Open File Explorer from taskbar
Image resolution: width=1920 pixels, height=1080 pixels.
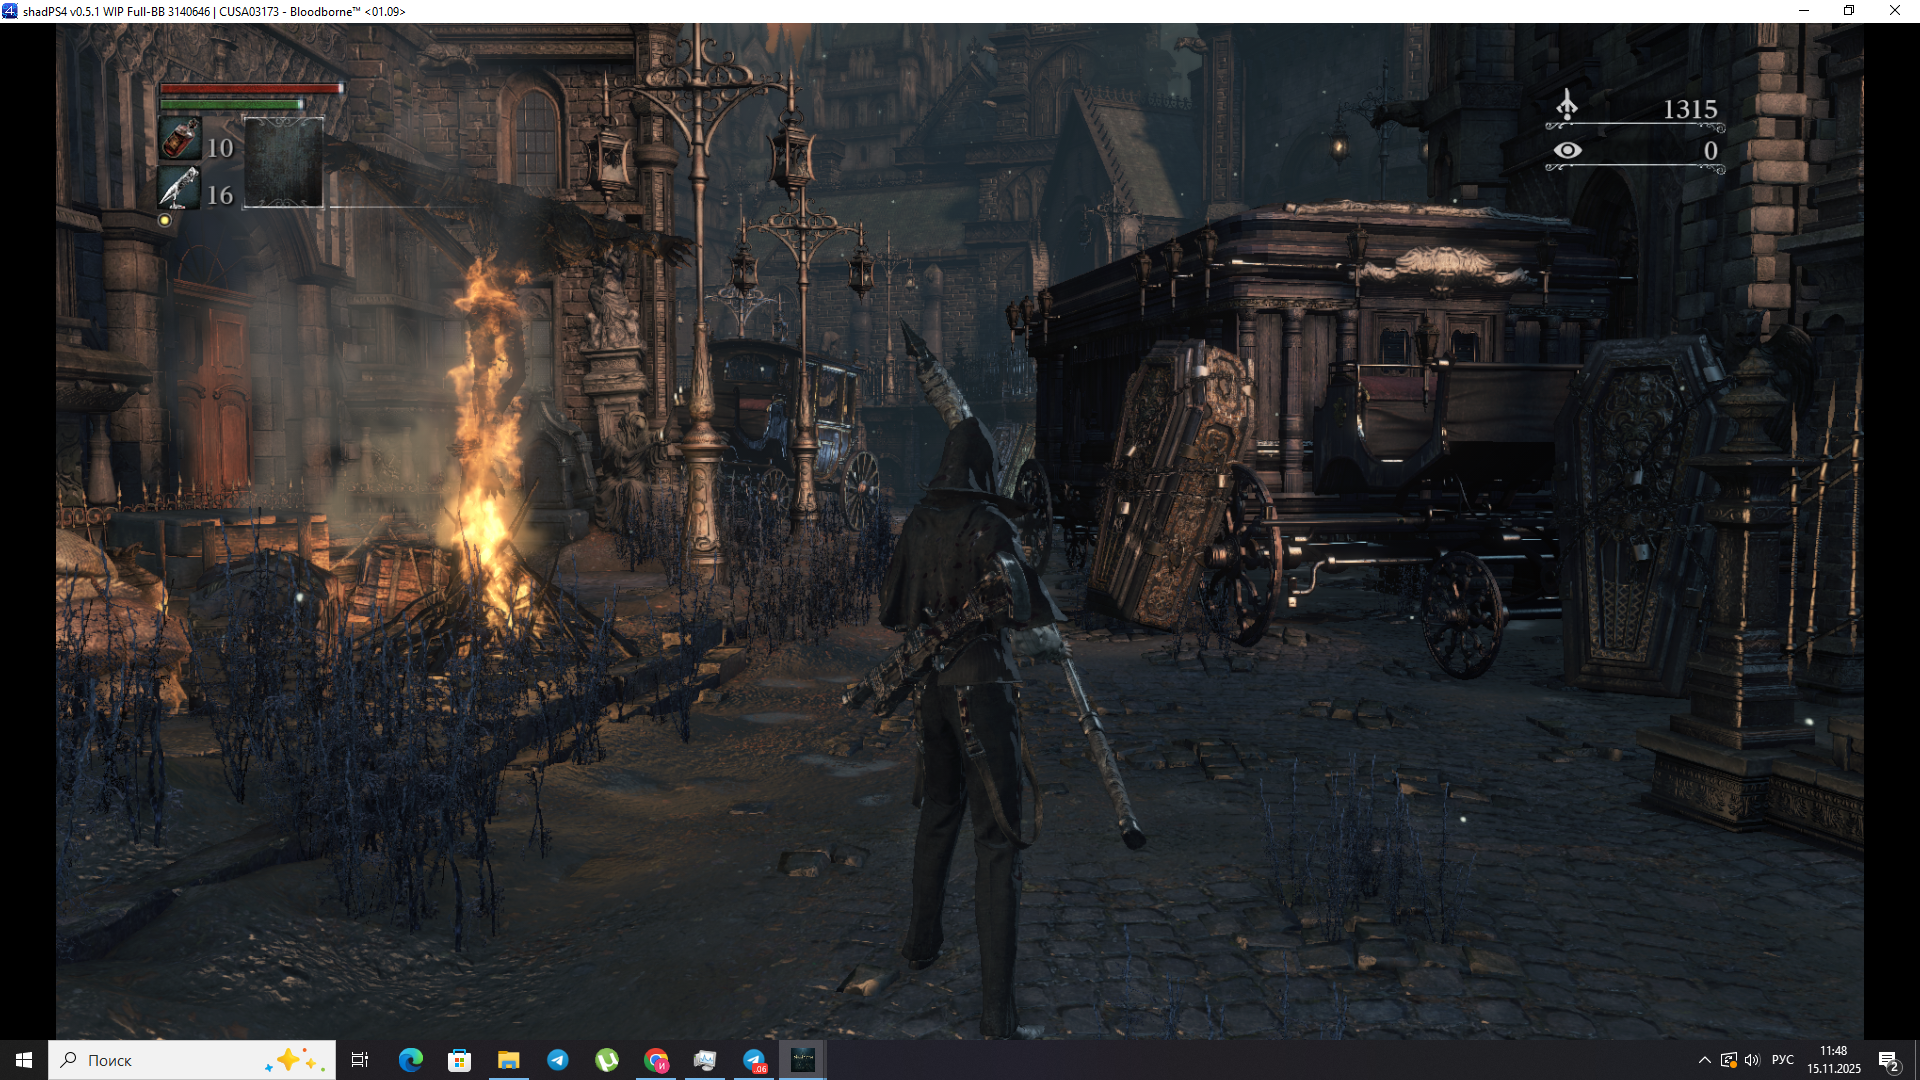pyautogui.click(x=508, y=1060)
